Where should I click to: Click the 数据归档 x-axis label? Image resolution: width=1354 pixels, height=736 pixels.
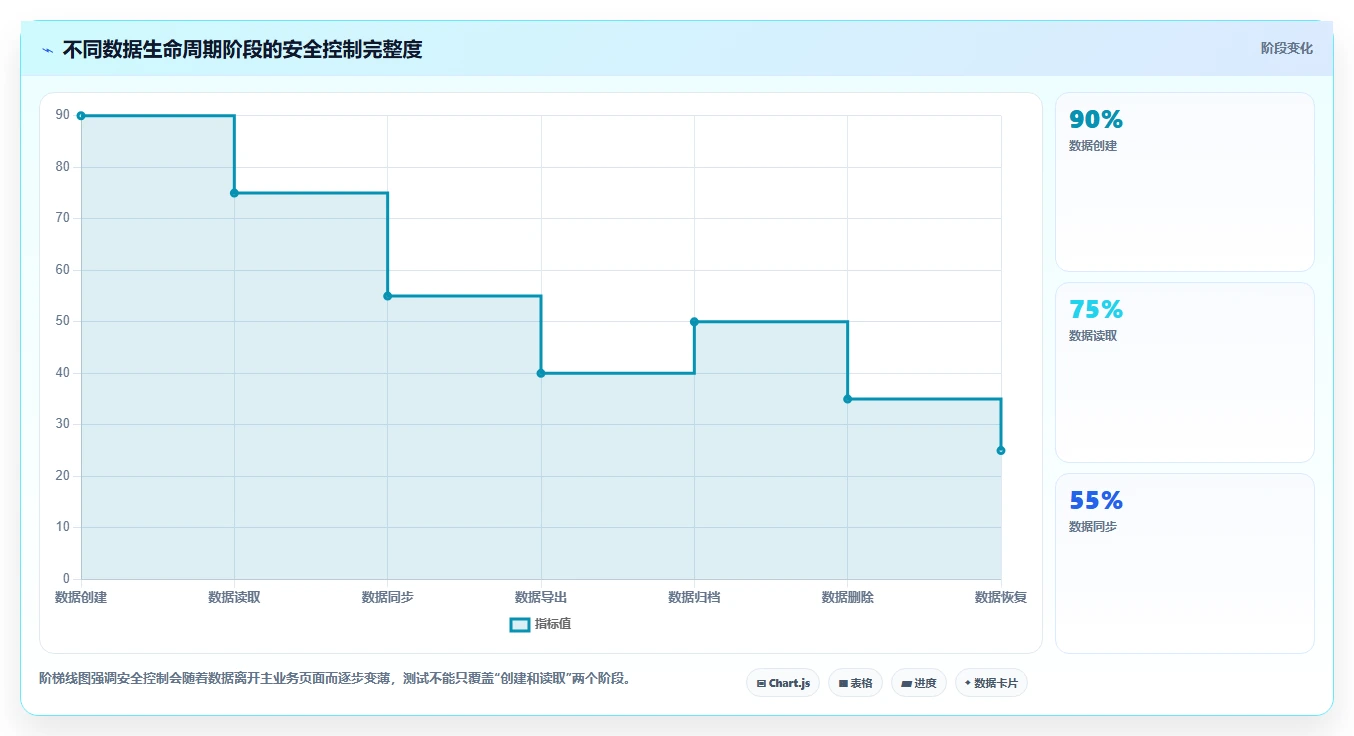coord(694,598)
